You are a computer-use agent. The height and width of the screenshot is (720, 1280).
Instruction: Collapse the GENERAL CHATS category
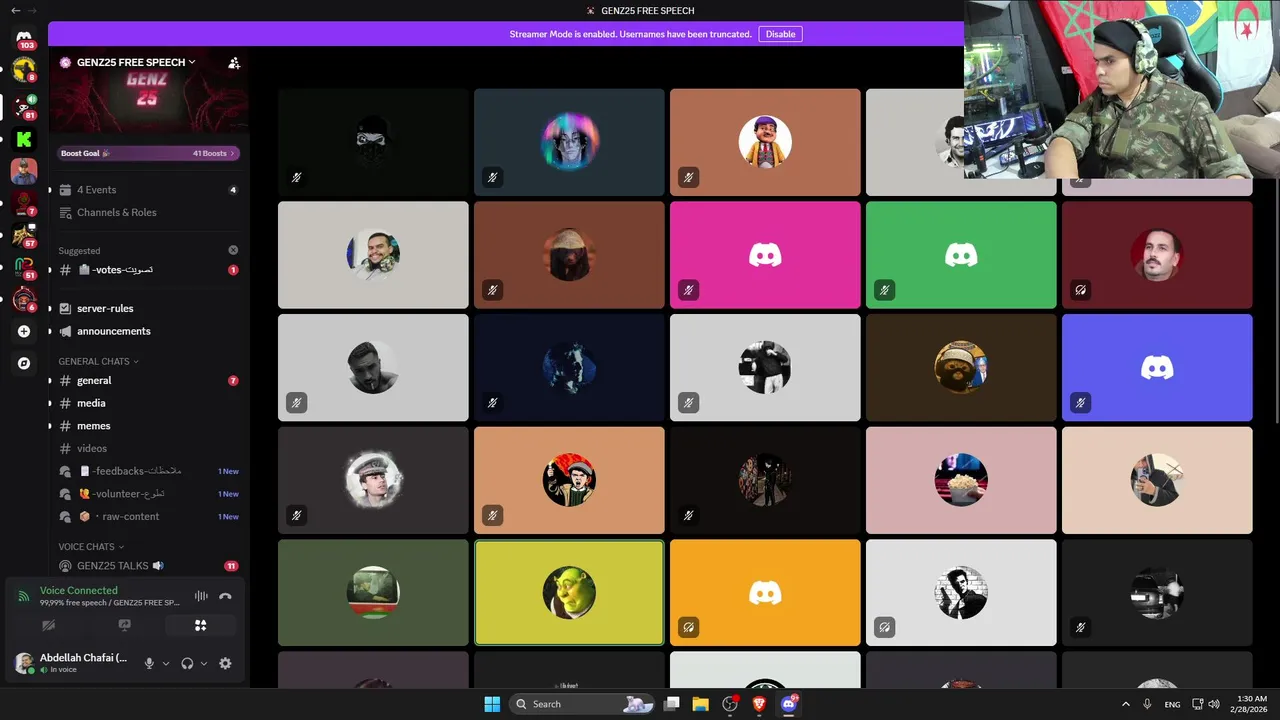98,361
